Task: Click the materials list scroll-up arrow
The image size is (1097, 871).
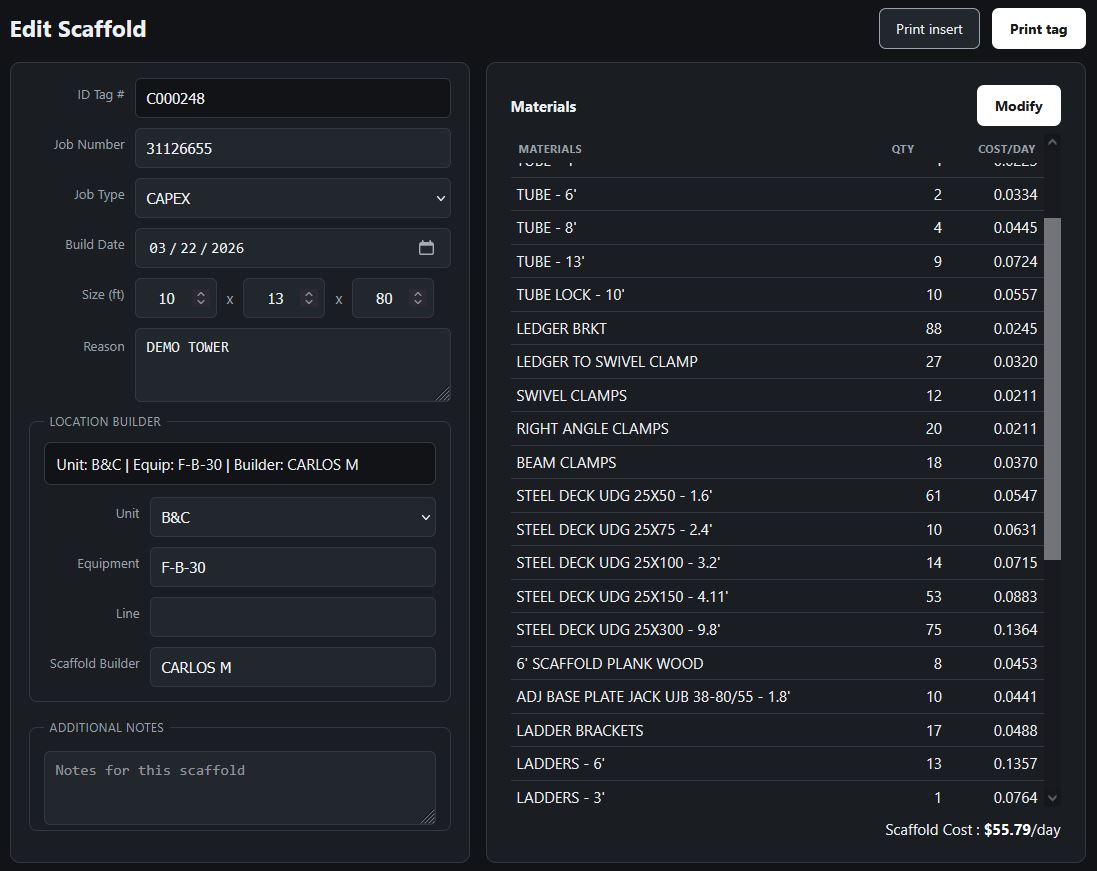Action: (x=1052, y=143)
